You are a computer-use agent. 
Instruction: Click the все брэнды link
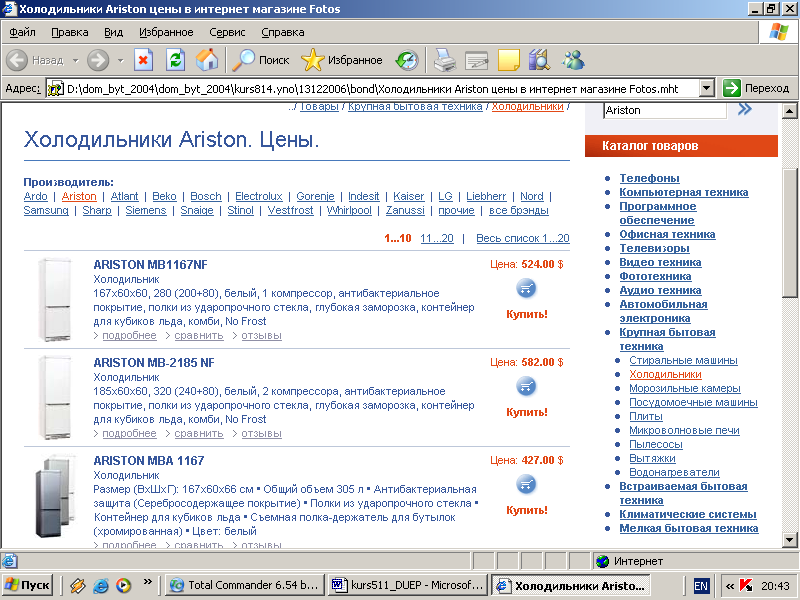518,210
